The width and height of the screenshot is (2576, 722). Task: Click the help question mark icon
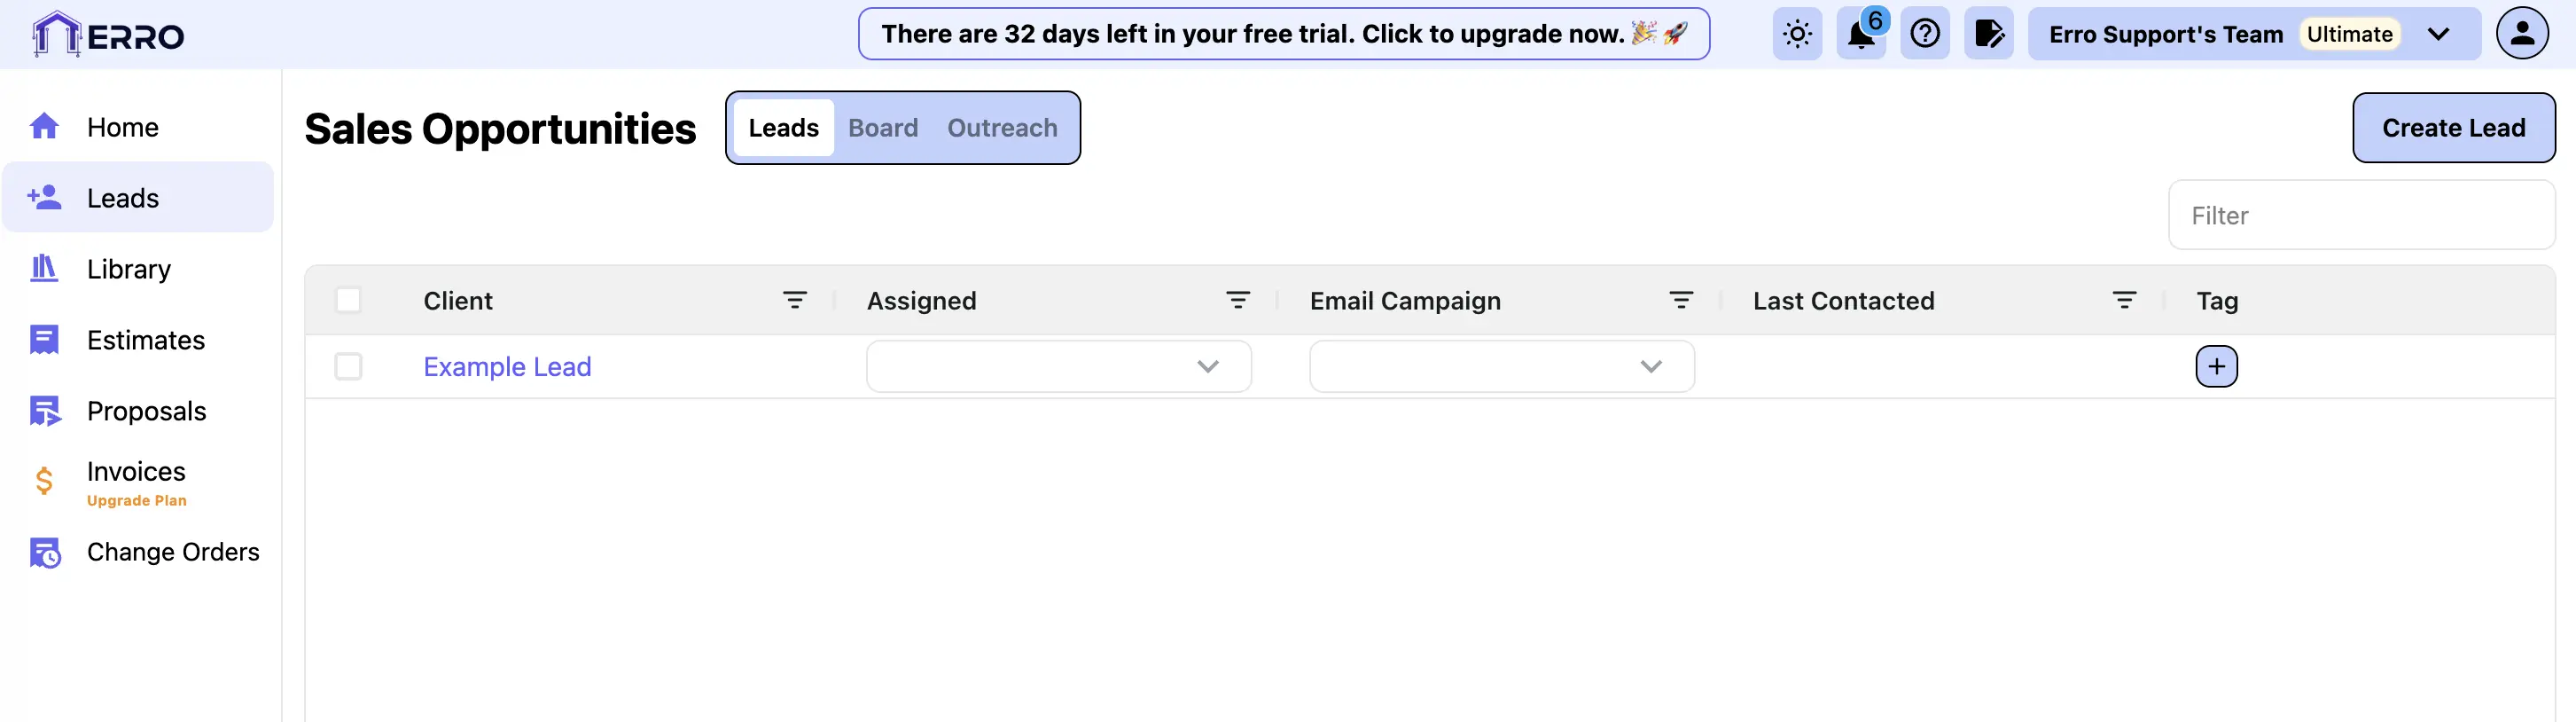tap(1924, 34)
